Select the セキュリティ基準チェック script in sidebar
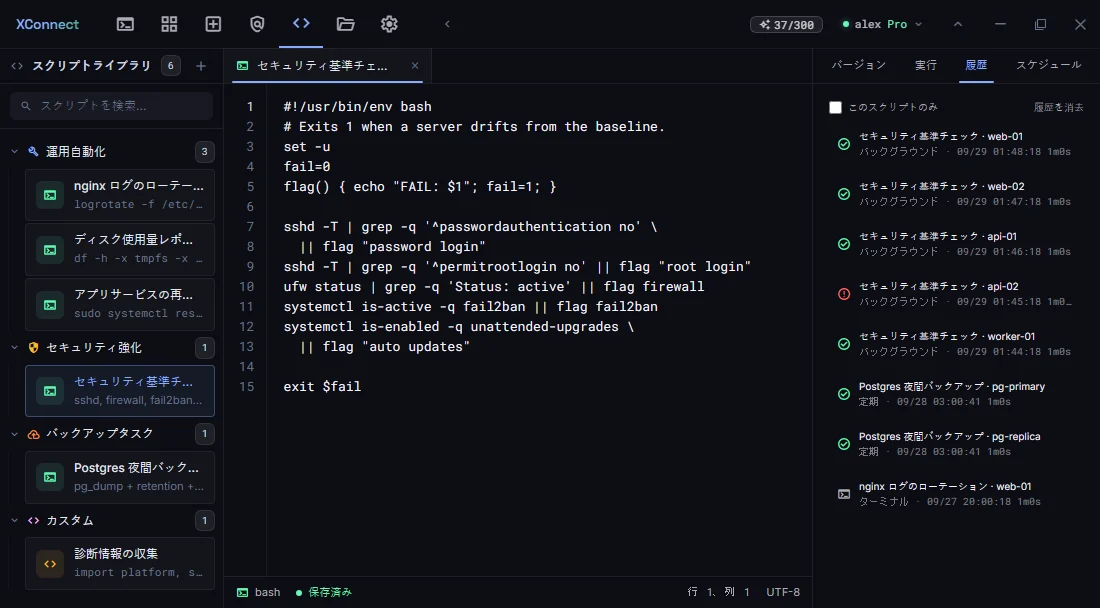This screenshot has height=608, width=1100. (120, 391)
